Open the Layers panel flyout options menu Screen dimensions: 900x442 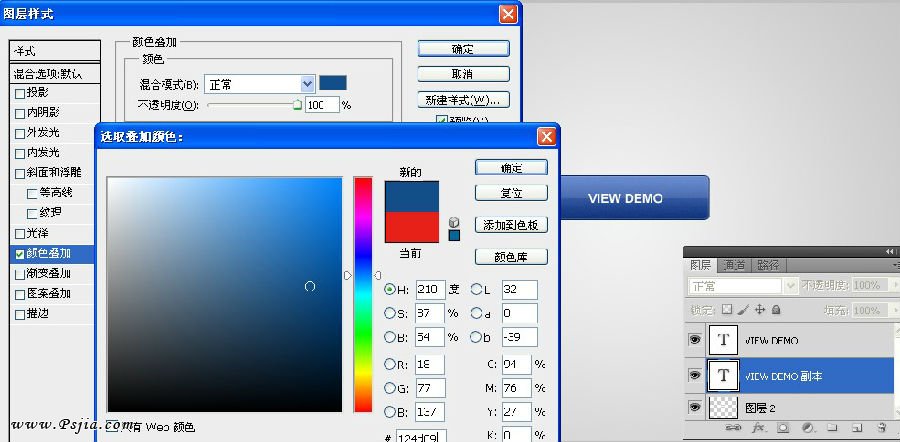pyautogui.click(x=893, y=266)
